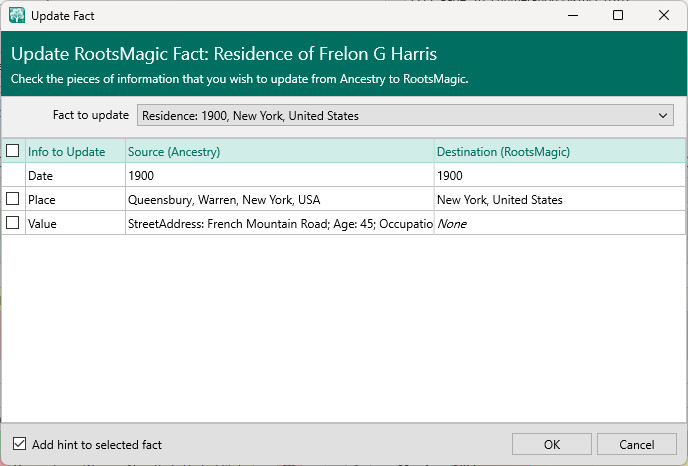Screen dimensions: 688x466
Task: Uncheck Add hint to selected fact
Action: tap(19, 444)
